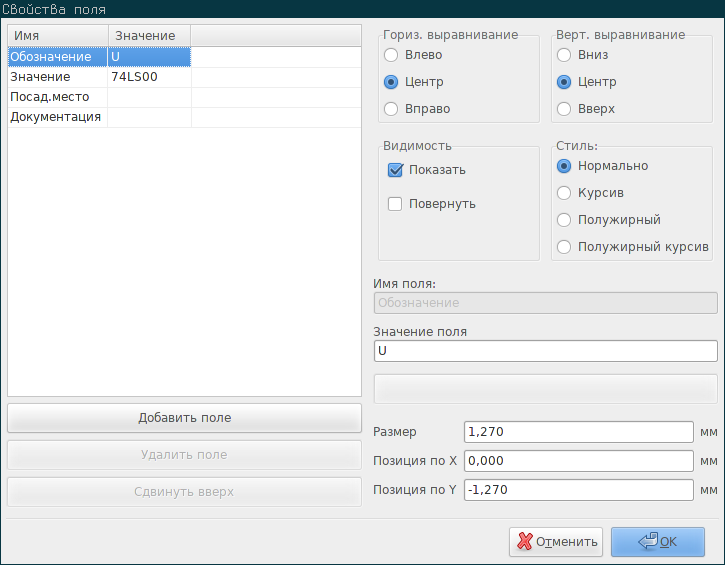Click the 'Позиция по Y' input field

[x=579, y=490]
